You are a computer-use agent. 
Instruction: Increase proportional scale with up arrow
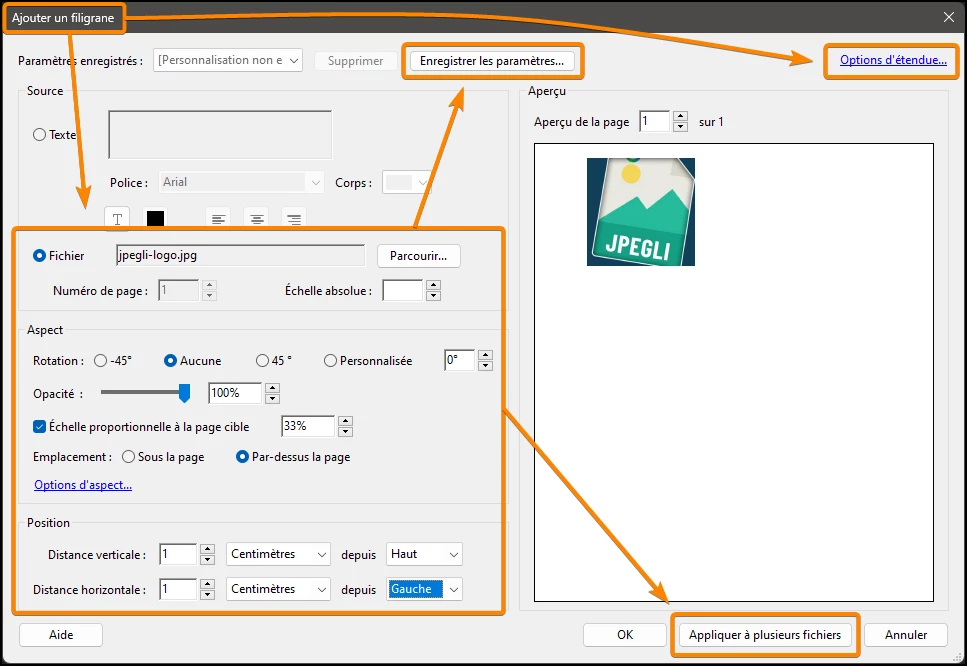pos(345,421)
